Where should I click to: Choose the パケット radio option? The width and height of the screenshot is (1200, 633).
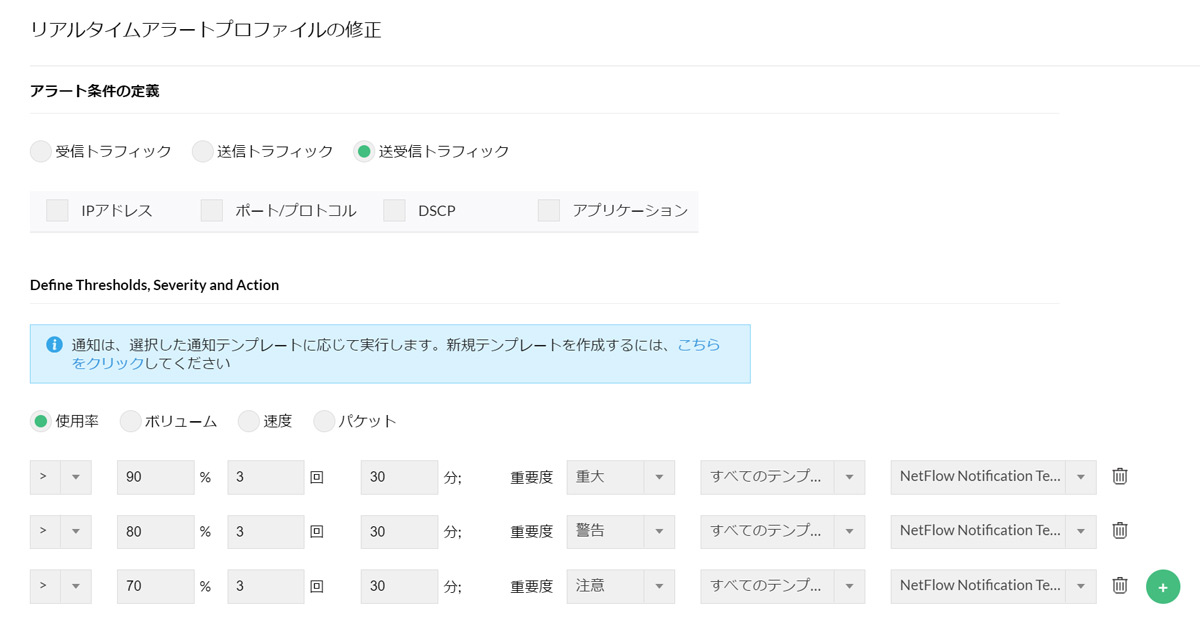[x=325, y=422]
